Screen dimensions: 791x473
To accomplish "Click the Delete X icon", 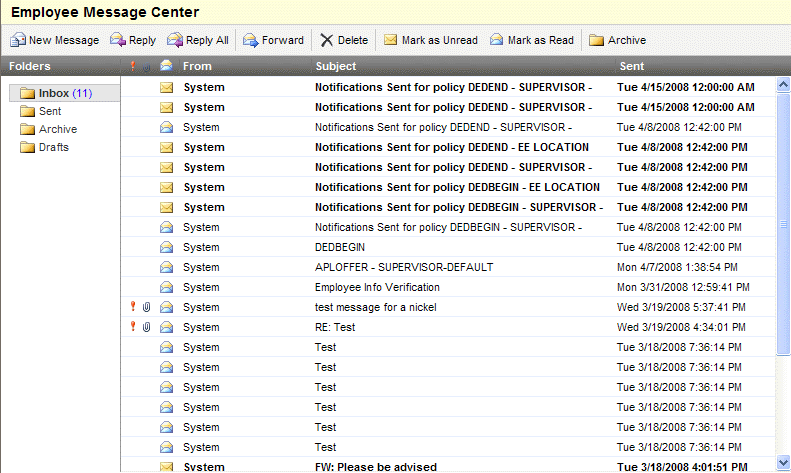I will [327, 41].
